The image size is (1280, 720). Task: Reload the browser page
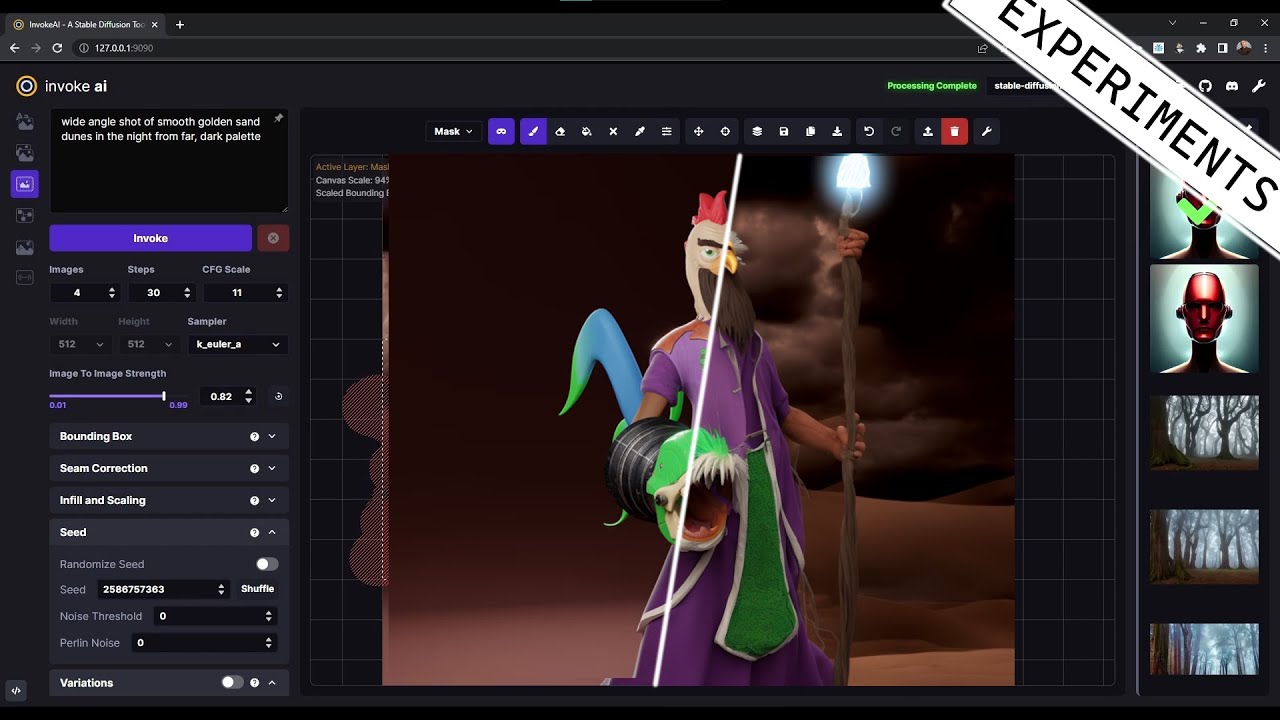tap(57, 47)
